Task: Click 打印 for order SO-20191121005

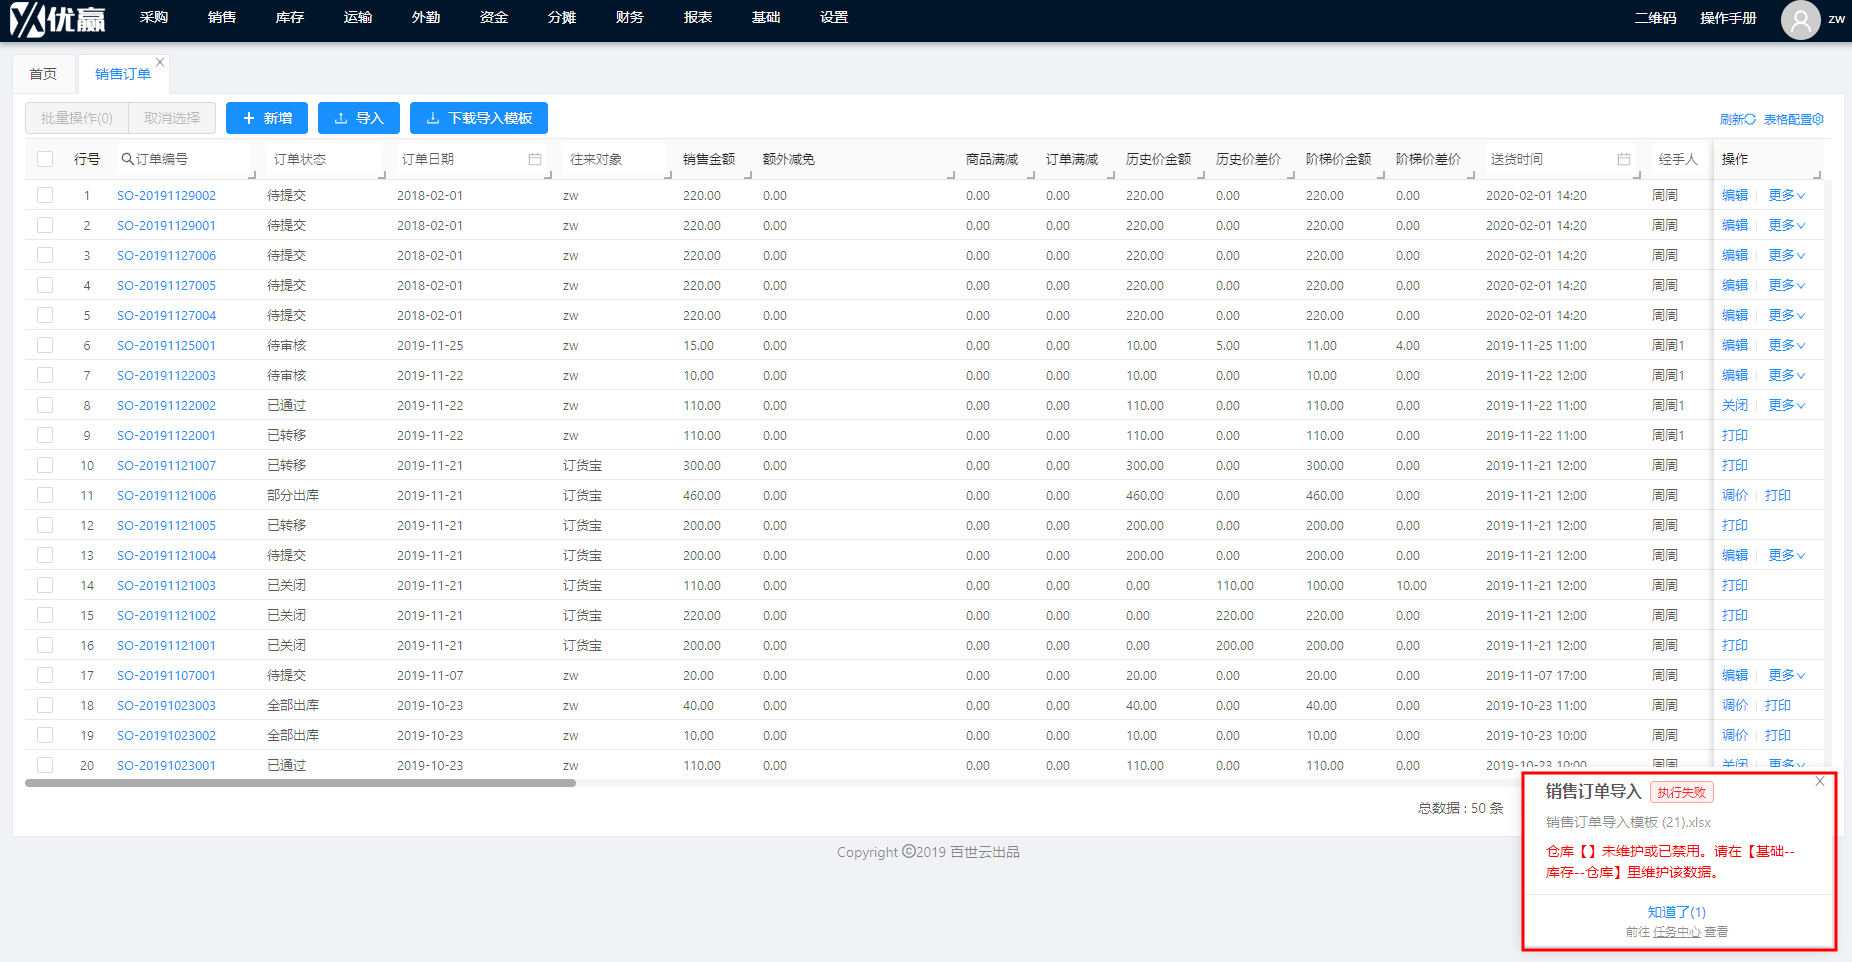Action: coord(1735,525)
